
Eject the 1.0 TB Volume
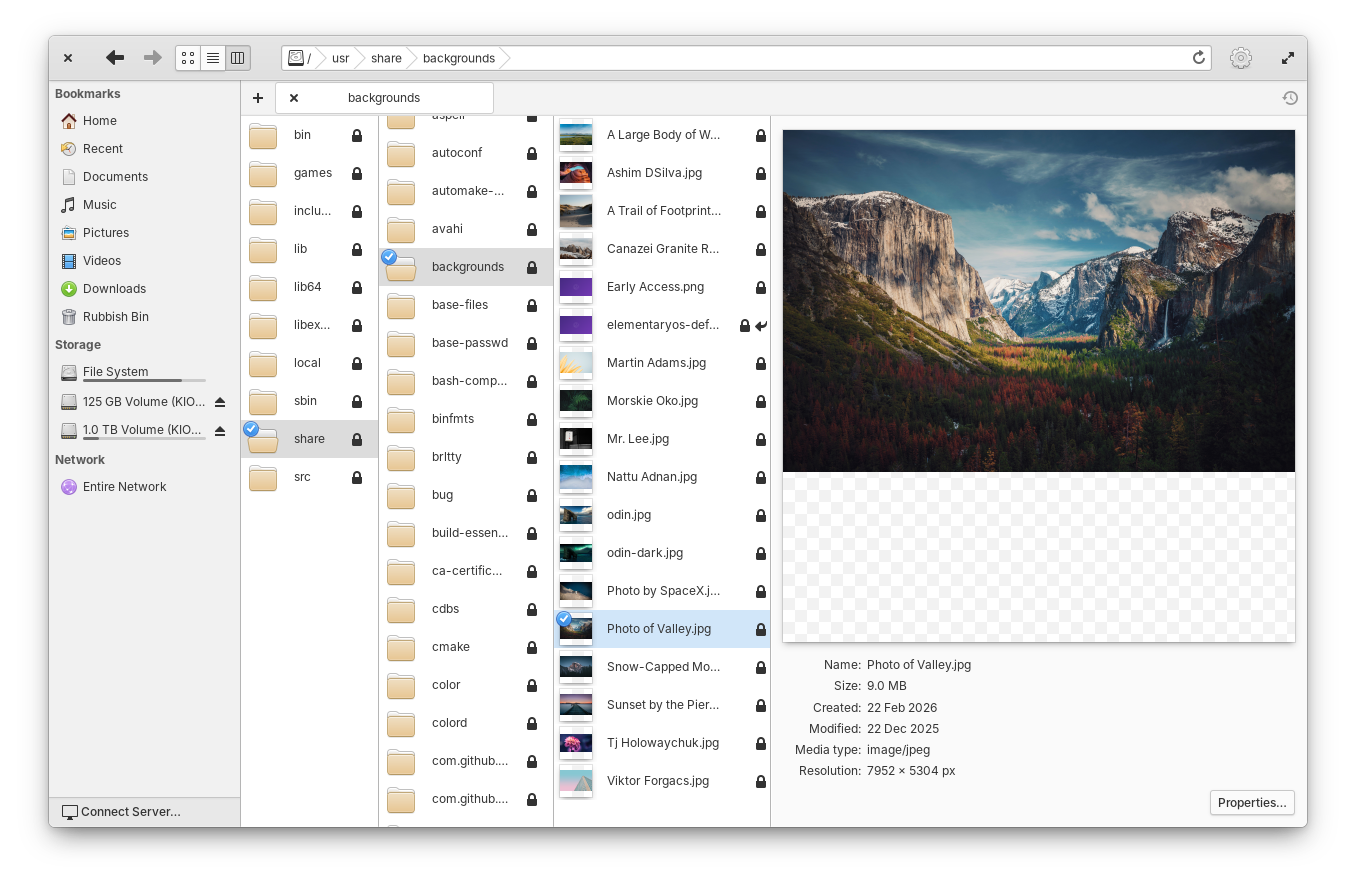click(220, 430)
